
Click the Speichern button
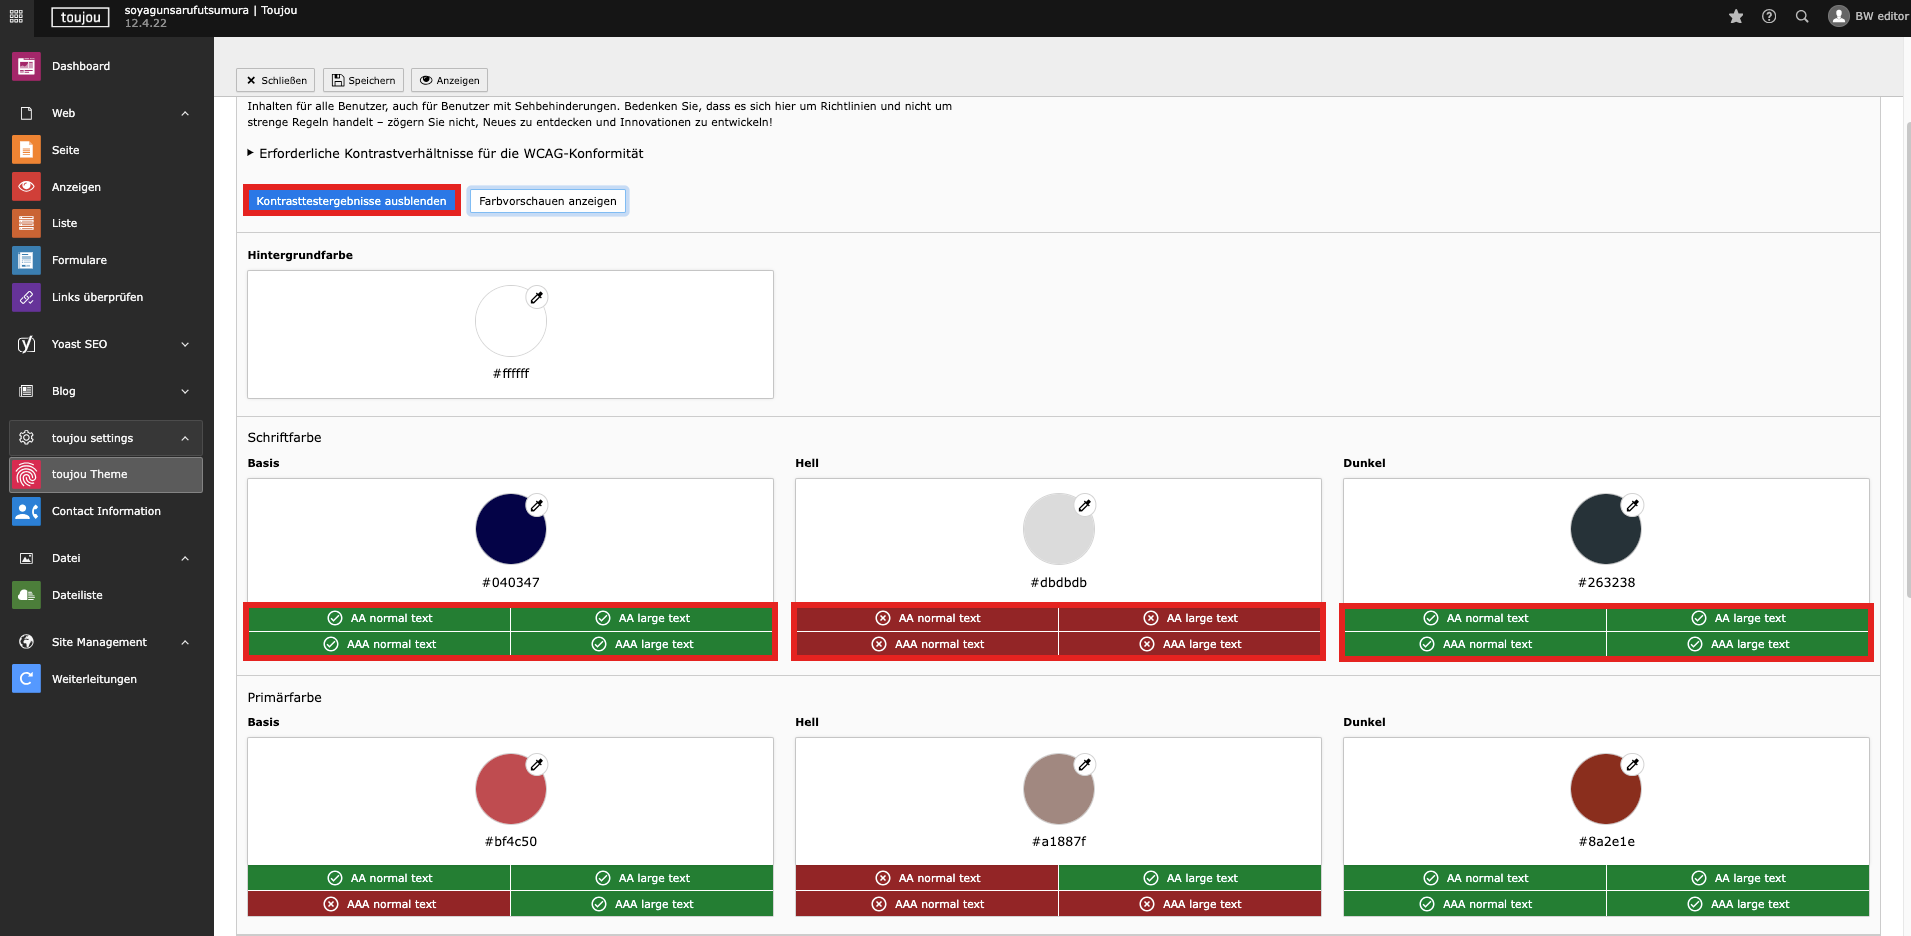(363, 80)
